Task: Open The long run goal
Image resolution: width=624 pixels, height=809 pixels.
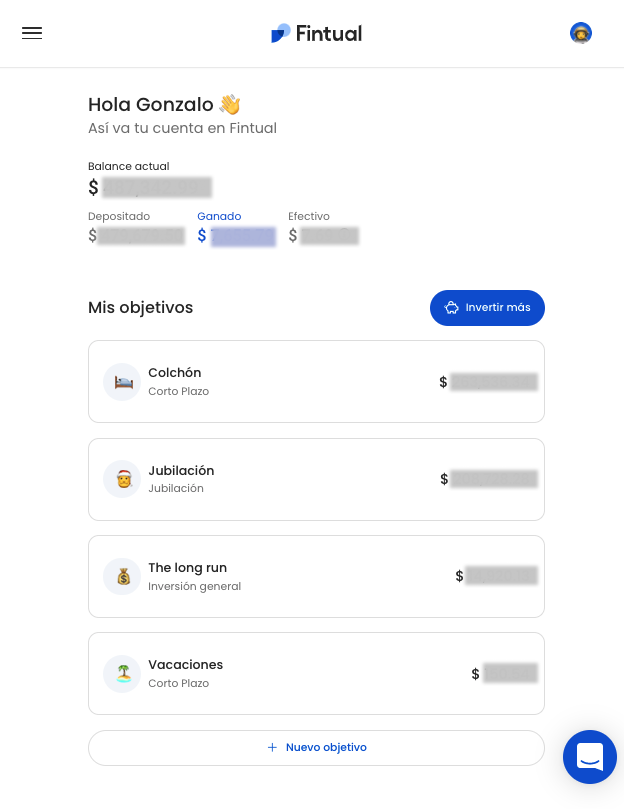Action: point(316,576)
